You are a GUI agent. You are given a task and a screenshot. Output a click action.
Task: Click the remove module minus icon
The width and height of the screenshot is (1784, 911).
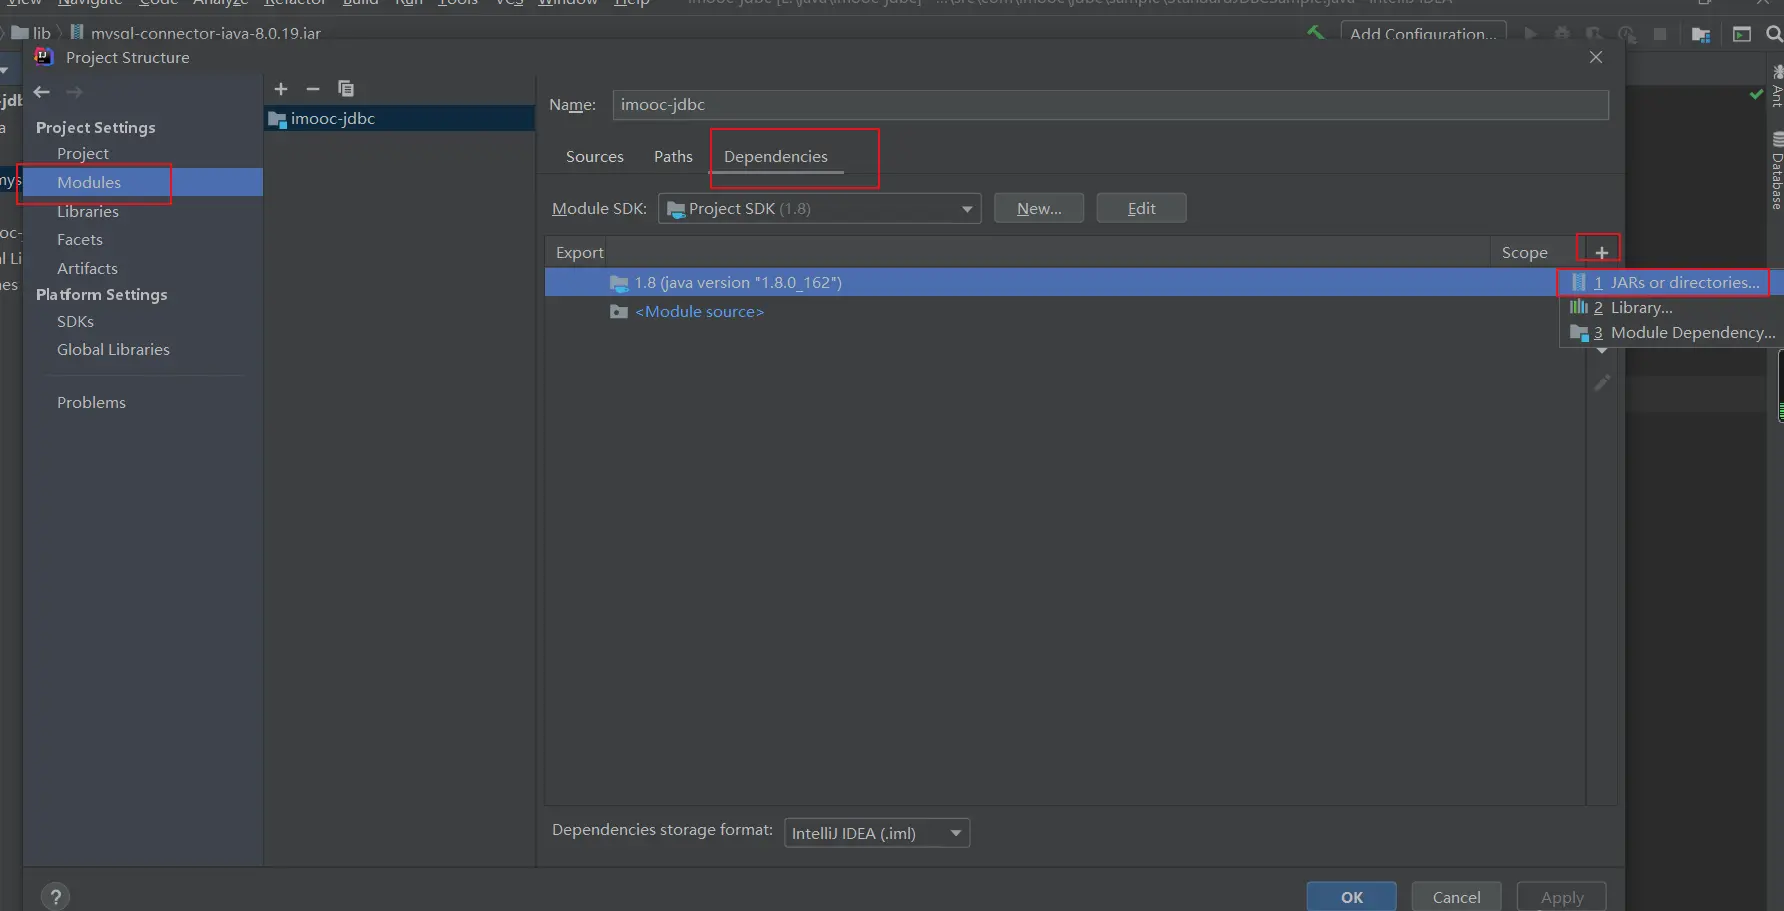(313, 89)
